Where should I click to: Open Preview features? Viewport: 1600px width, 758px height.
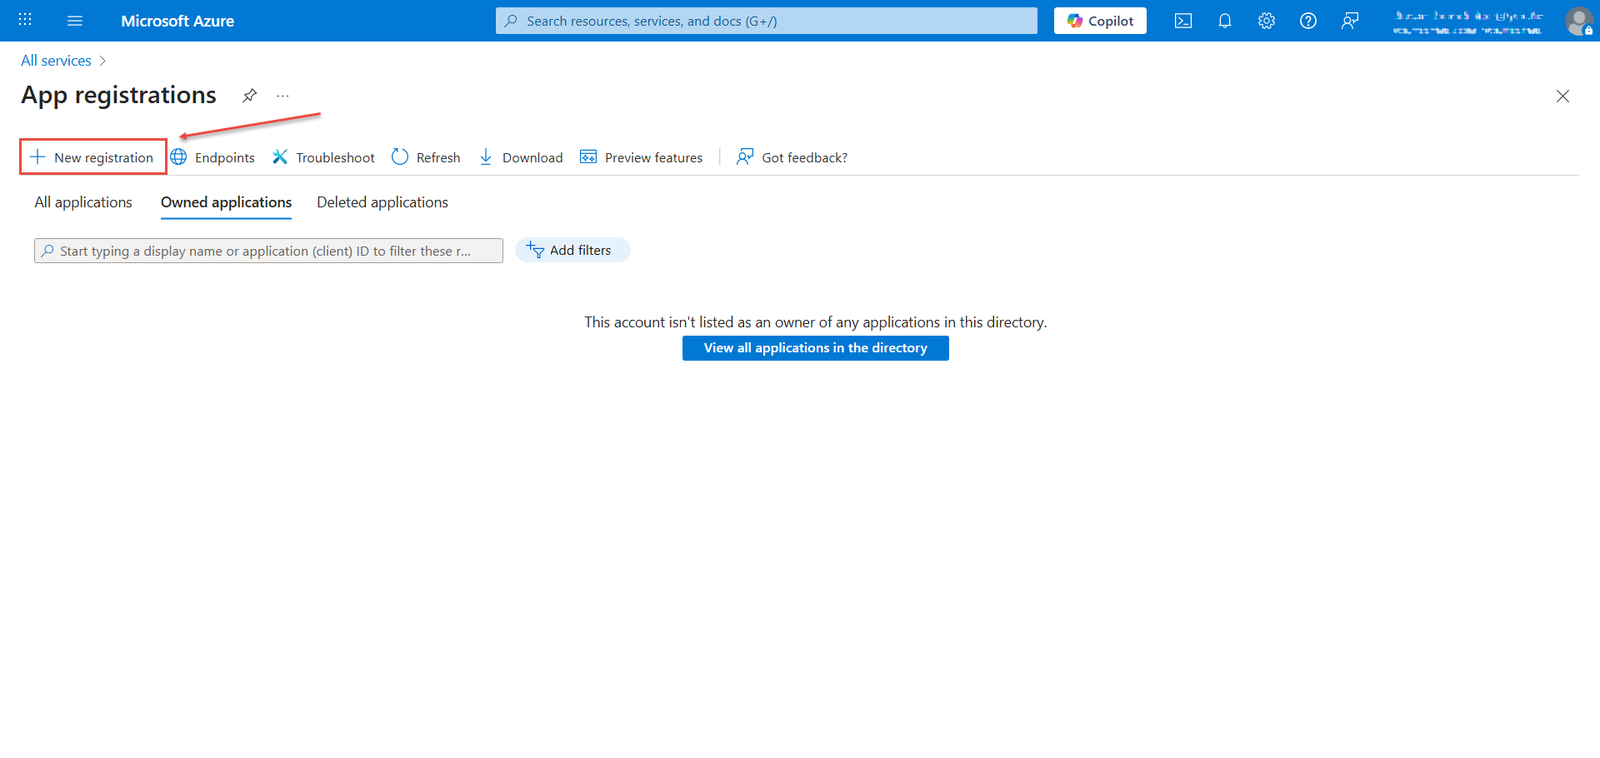pyautogui.click(x=642, y=157)
